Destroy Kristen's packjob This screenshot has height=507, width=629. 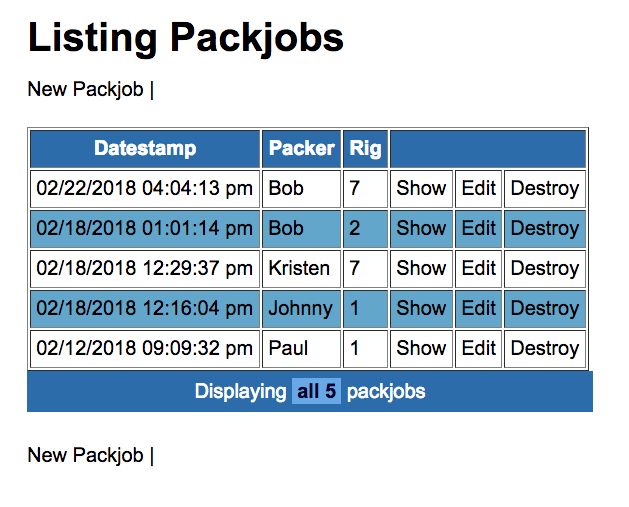coord(545,268)
